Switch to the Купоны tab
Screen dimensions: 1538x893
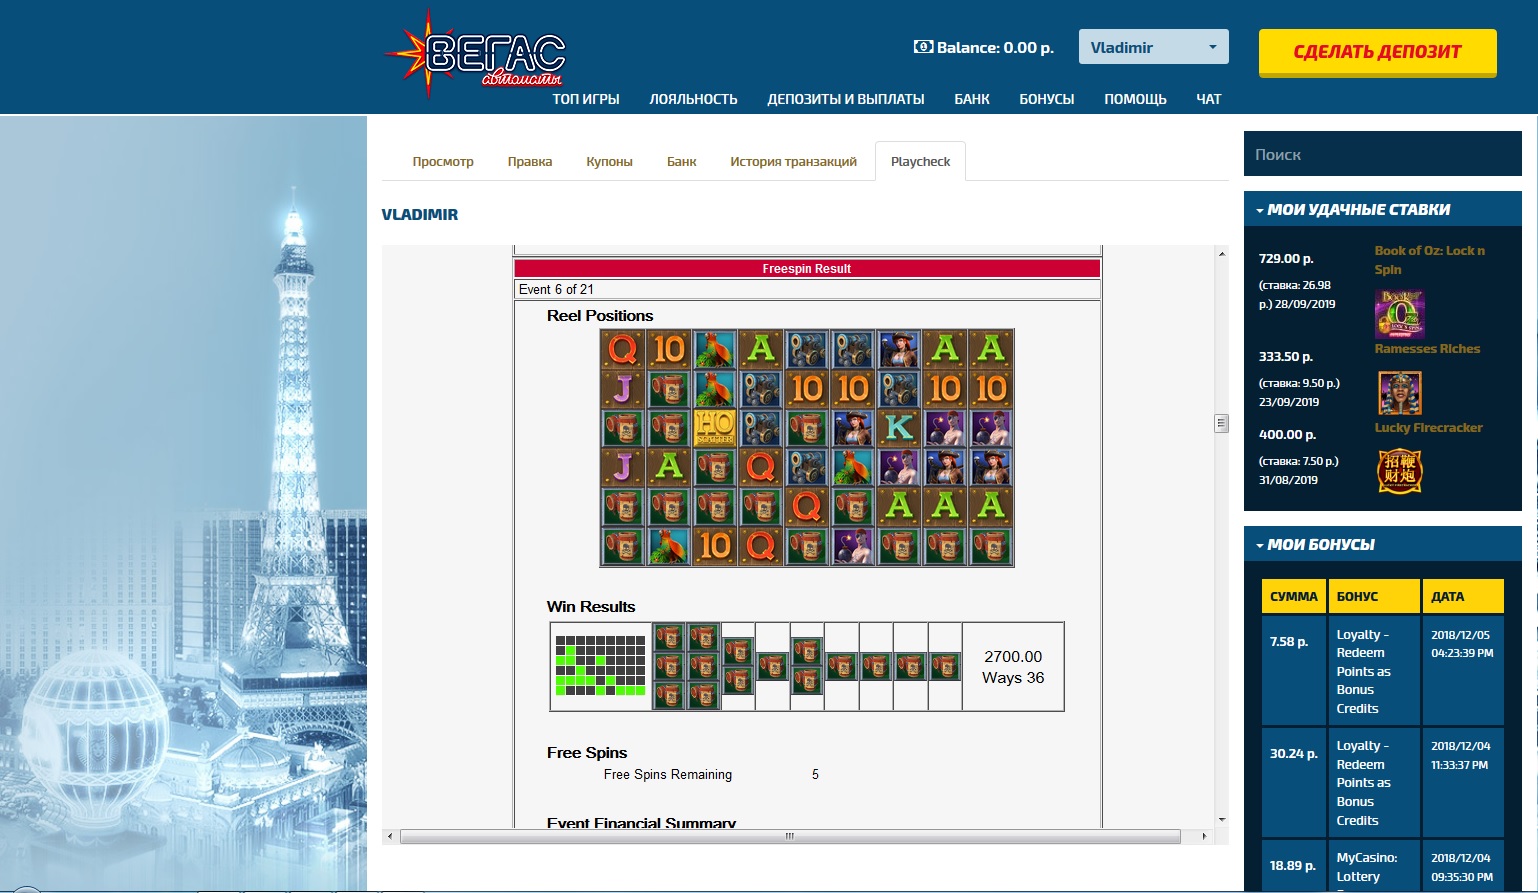click(x=609, y=161)
